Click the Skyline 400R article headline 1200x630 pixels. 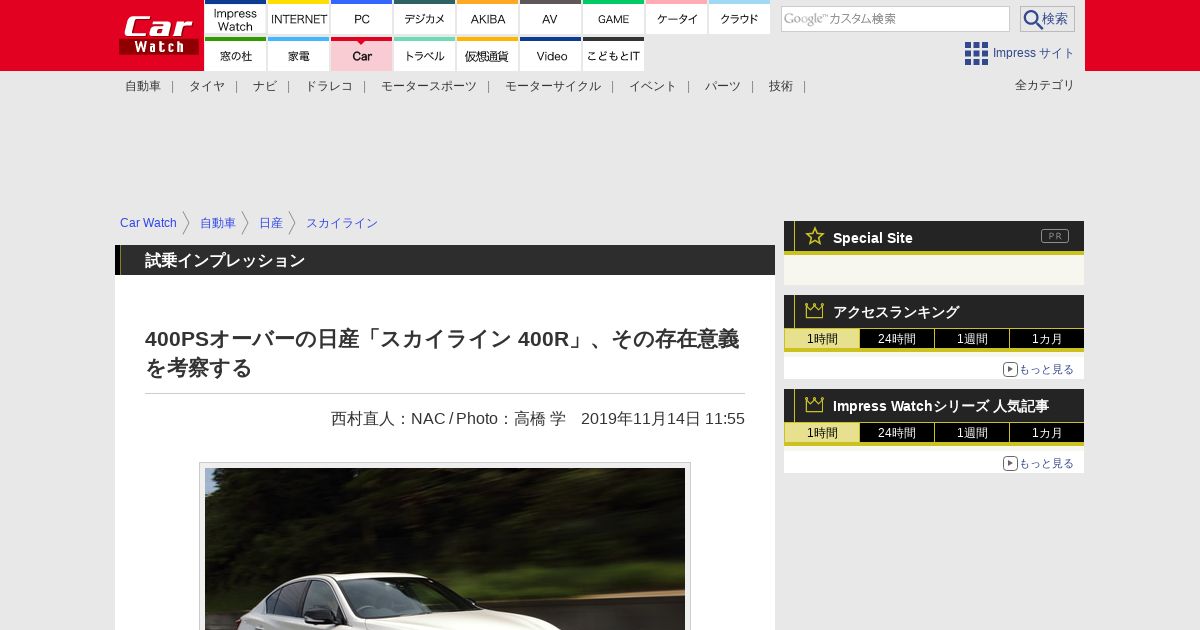[x=445, y=353]
